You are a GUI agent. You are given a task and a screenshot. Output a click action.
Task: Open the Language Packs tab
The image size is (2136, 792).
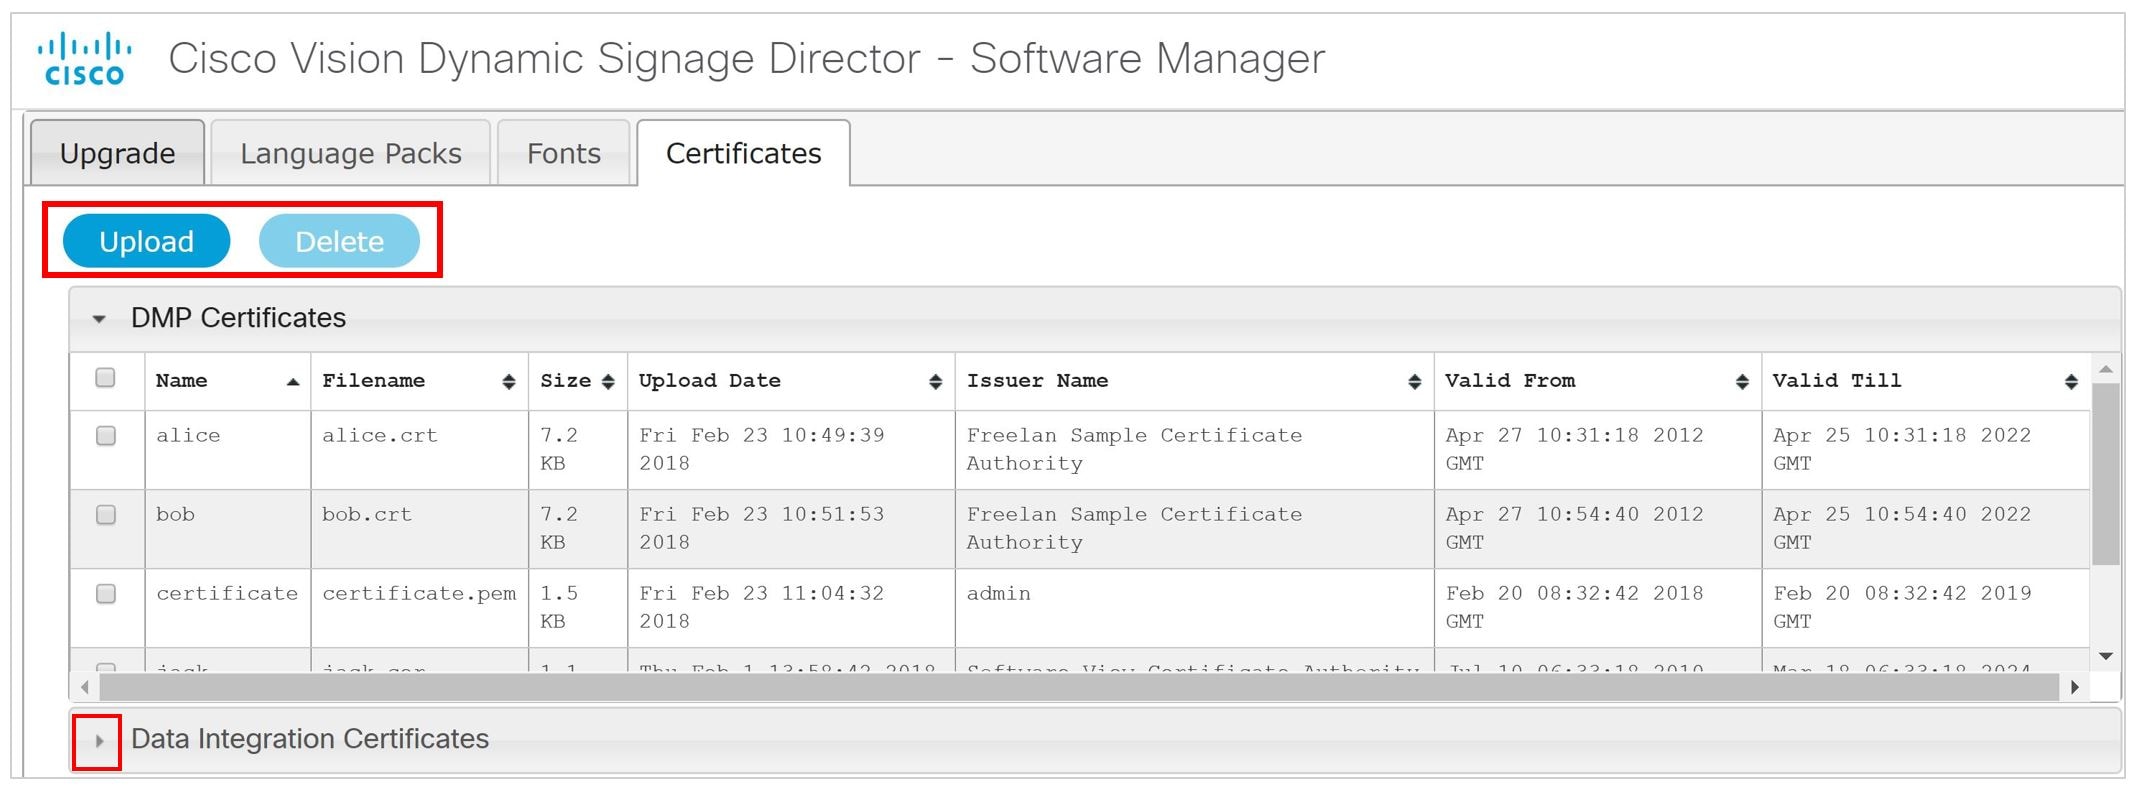coord(351,153)
